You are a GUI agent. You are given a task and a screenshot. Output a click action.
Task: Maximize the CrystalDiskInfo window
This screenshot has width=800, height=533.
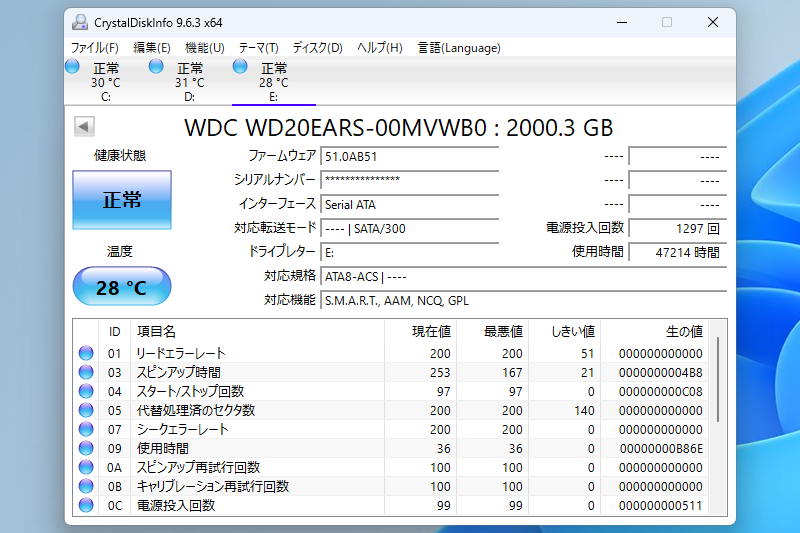click(667, 22)
